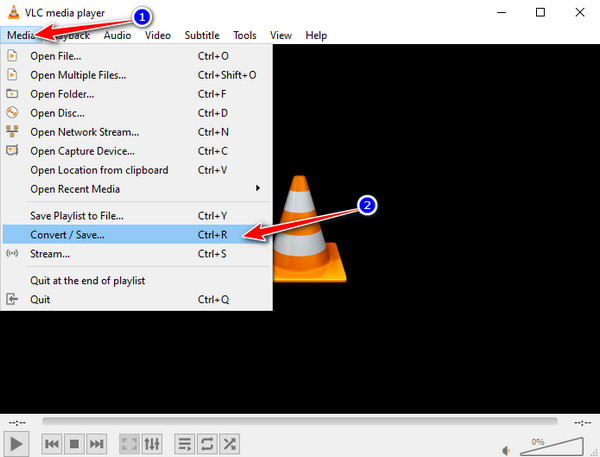The image size is (600, 457).
Task: Maximize the VLC window
Action: tap(540, 13)
